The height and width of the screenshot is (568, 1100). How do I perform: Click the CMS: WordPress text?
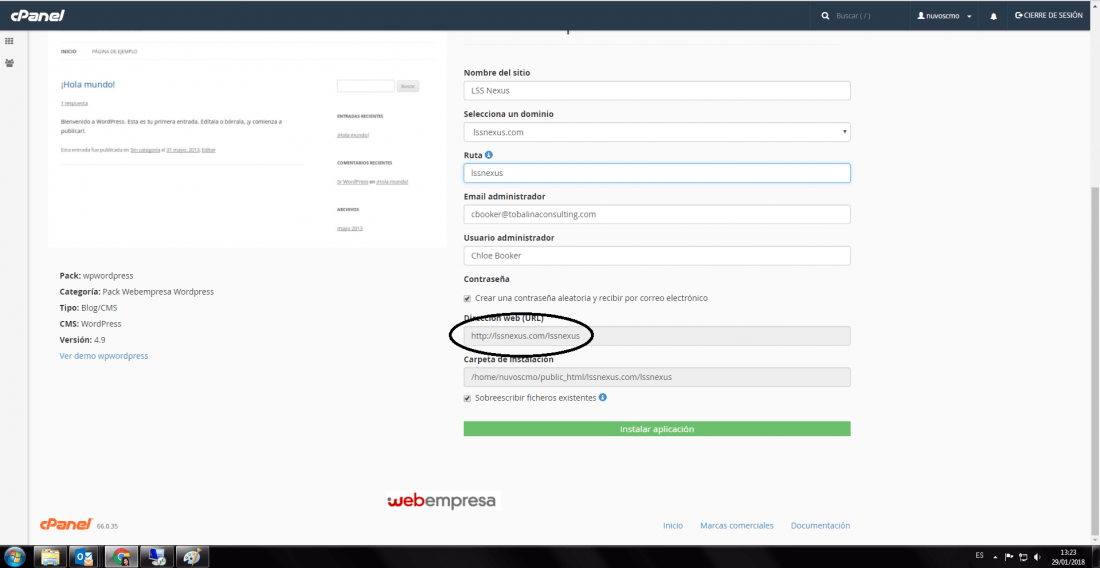[x=90, y=324]
